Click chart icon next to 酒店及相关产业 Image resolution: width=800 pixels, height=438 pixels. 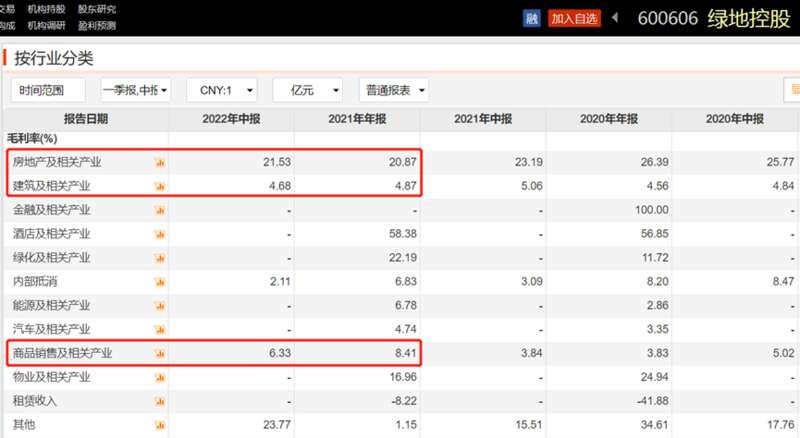point(159,234)
